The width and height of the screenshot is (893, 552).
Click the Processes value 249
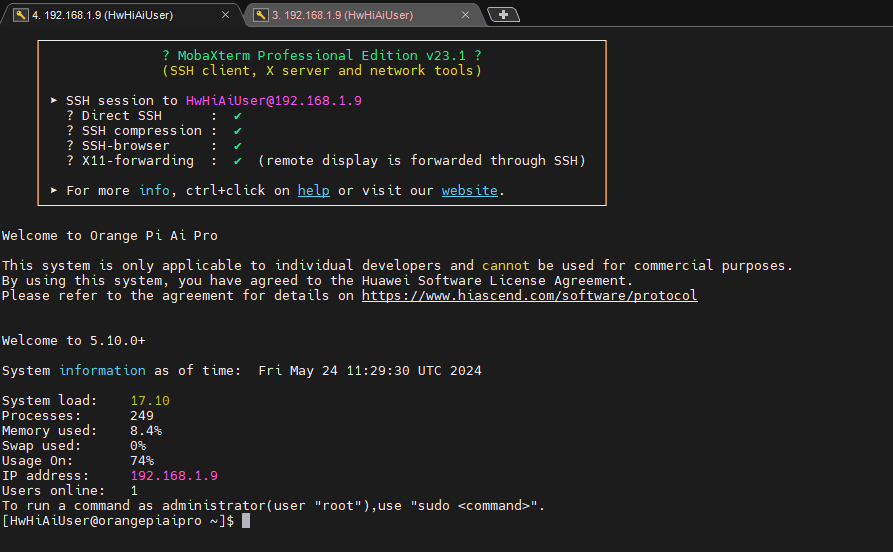pos(142,416)
